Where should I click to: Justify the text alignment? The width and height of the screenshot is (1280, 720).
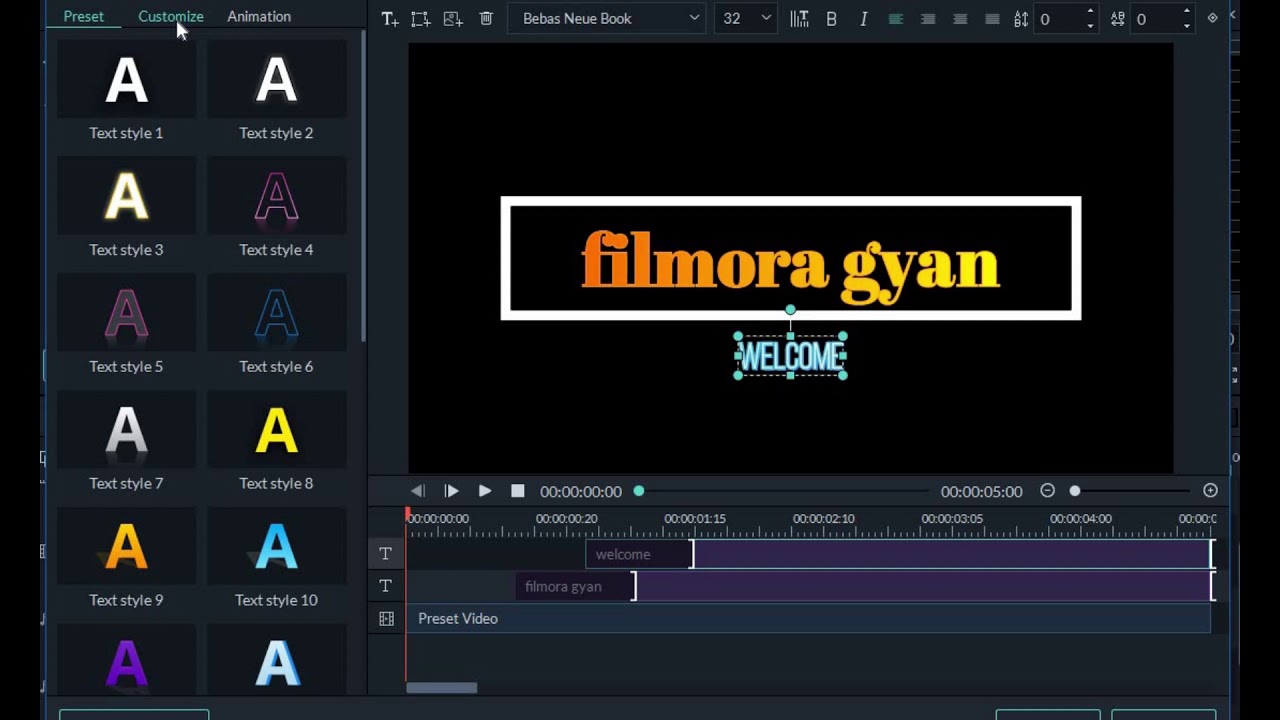[992, 19]
